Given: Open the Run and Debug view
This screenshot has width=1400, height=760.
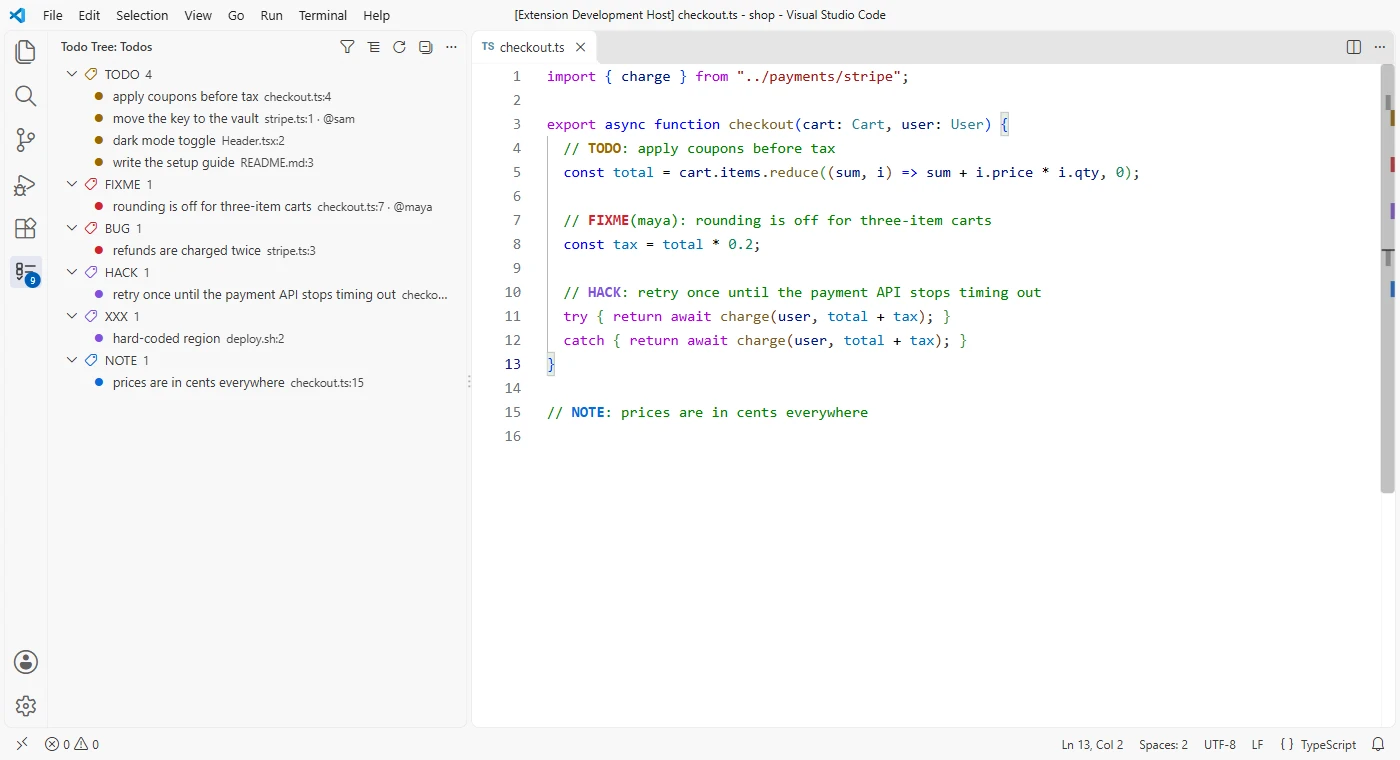Looking at the screenshot, I should click(x=26, y=185).
